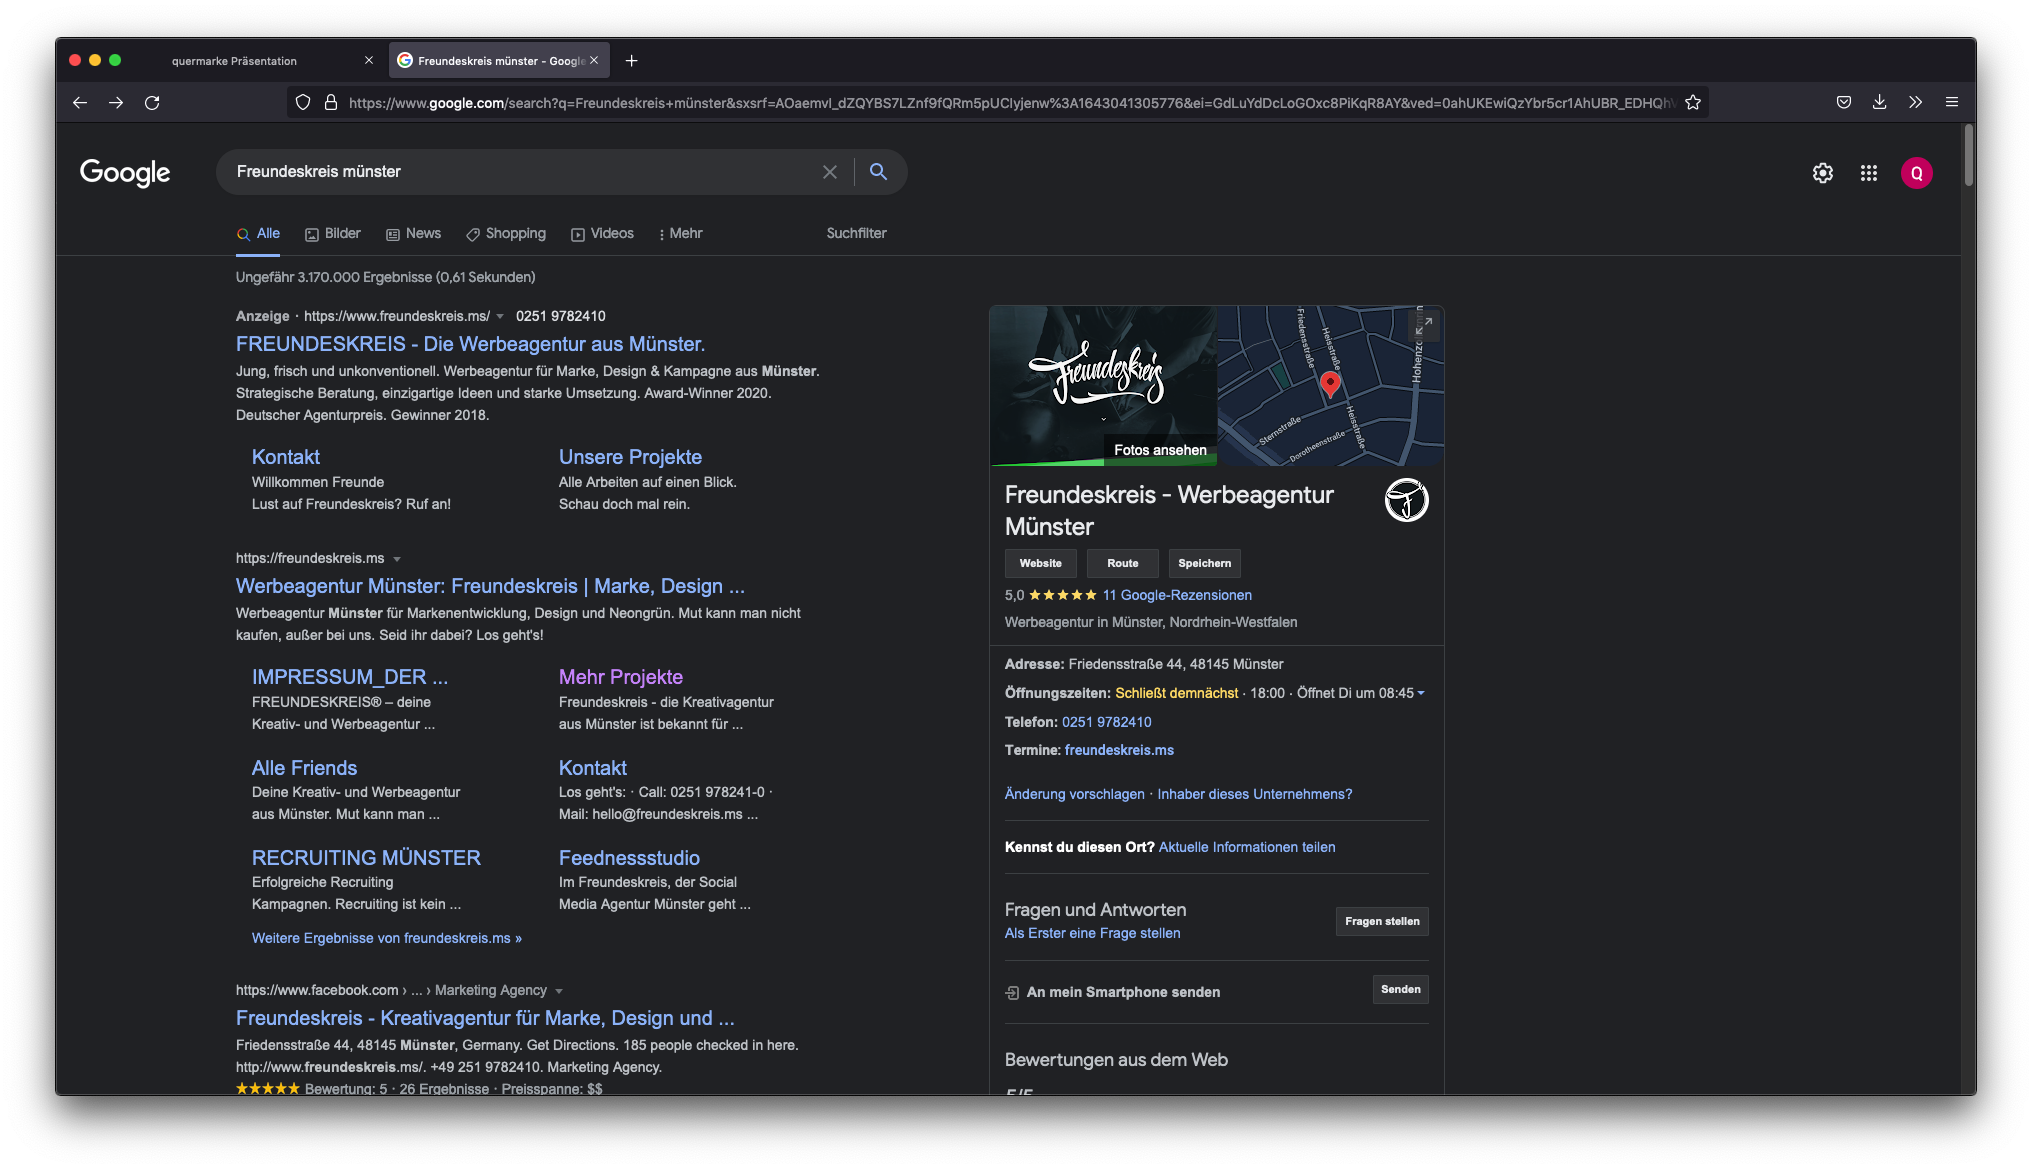Switch to the quermarke Präsentation browser tab

coord(234,61)
